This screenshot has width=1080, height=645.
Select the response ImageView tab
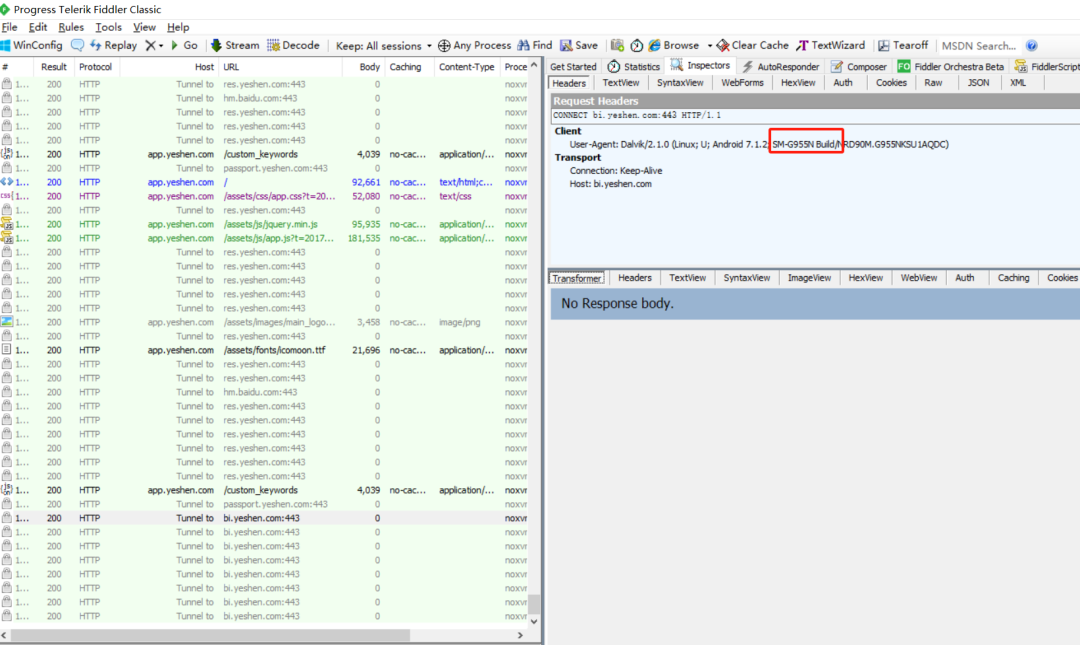point(809,278)
